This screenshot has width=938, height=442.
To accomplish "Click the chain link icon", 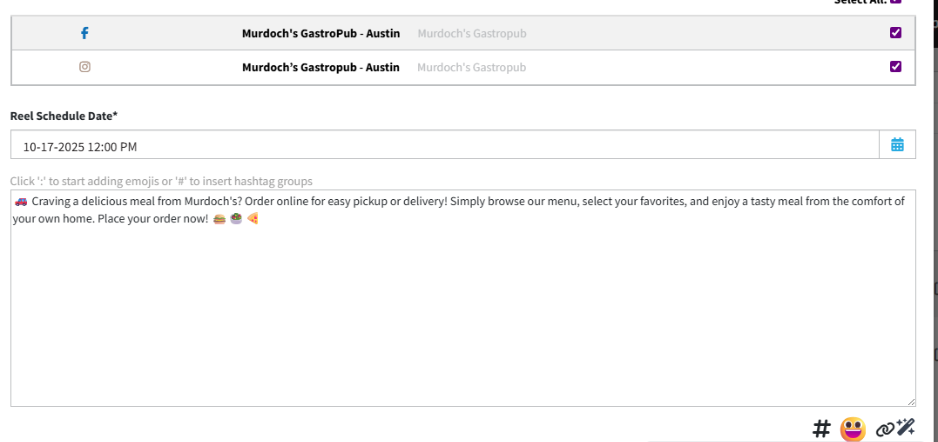I will tap(884, 429).
